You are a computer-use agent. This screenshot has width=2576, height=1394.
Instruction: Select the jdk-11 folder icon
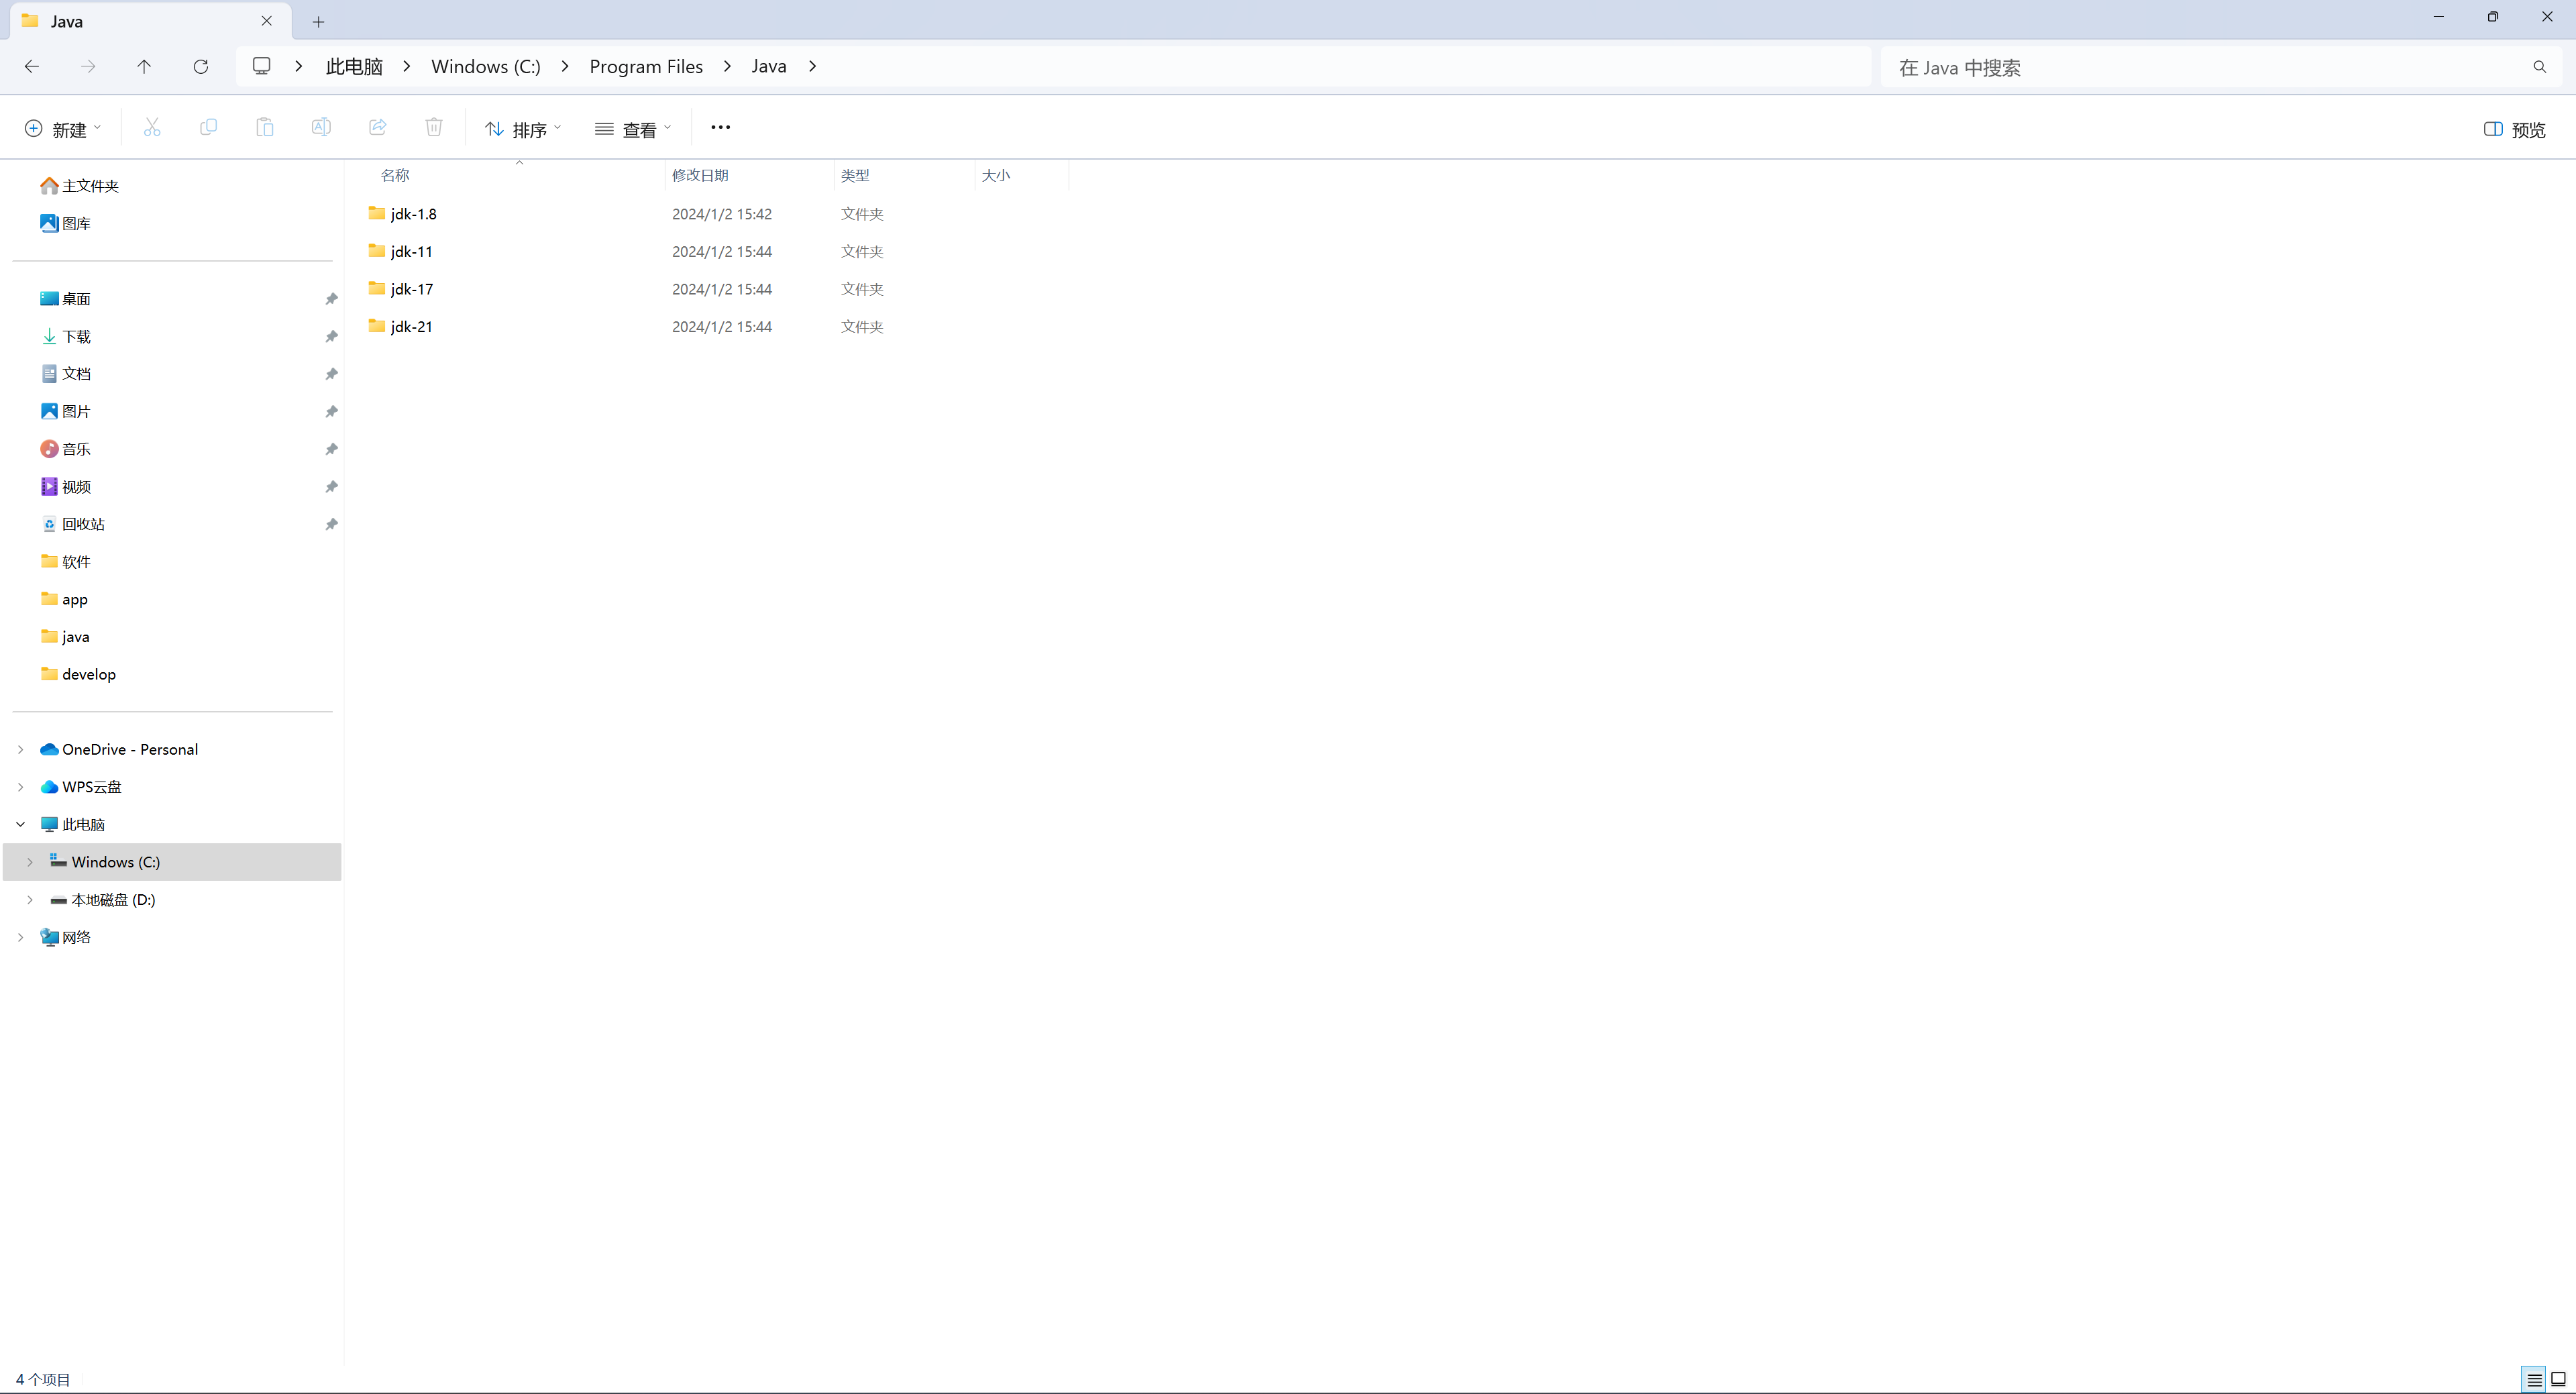[377, 251]
